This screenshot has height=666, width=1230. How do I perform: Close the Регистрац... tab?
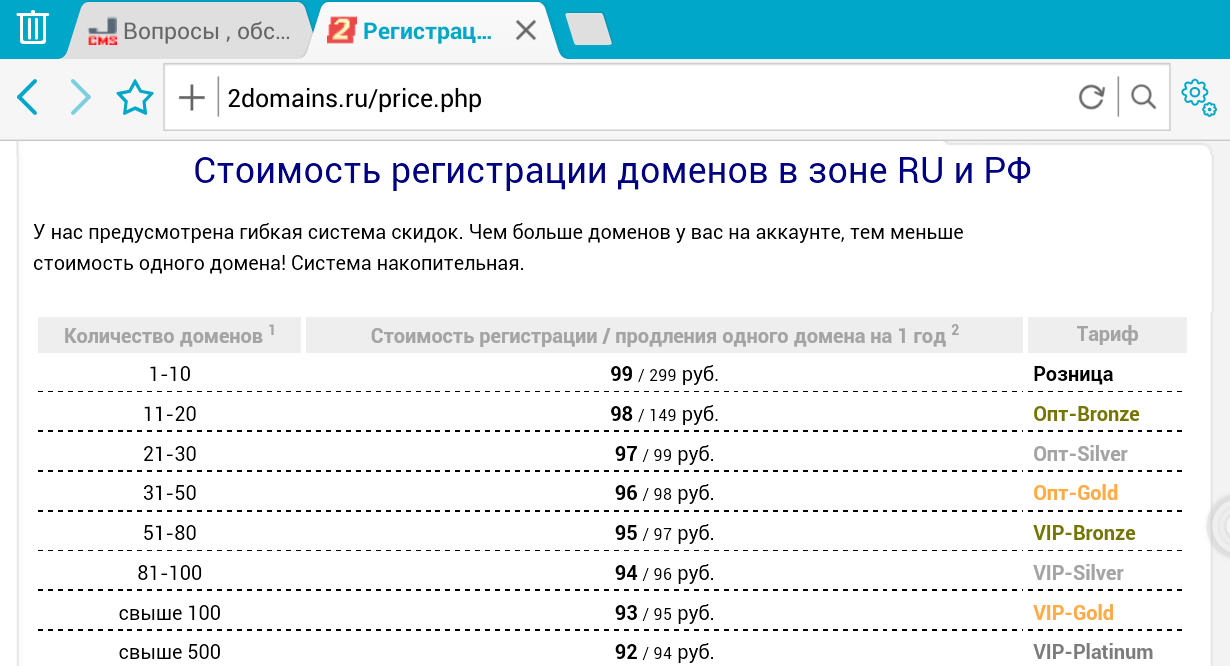pos(526,31)
